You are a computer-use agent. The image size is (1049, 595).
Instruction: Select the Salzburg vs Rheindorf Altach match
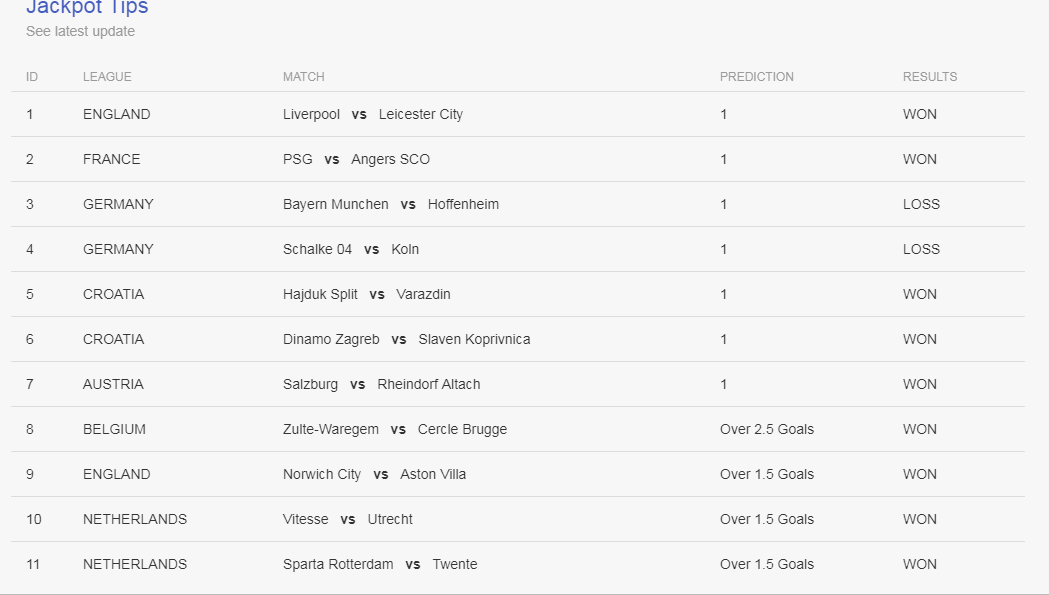[x=381, y=384]
